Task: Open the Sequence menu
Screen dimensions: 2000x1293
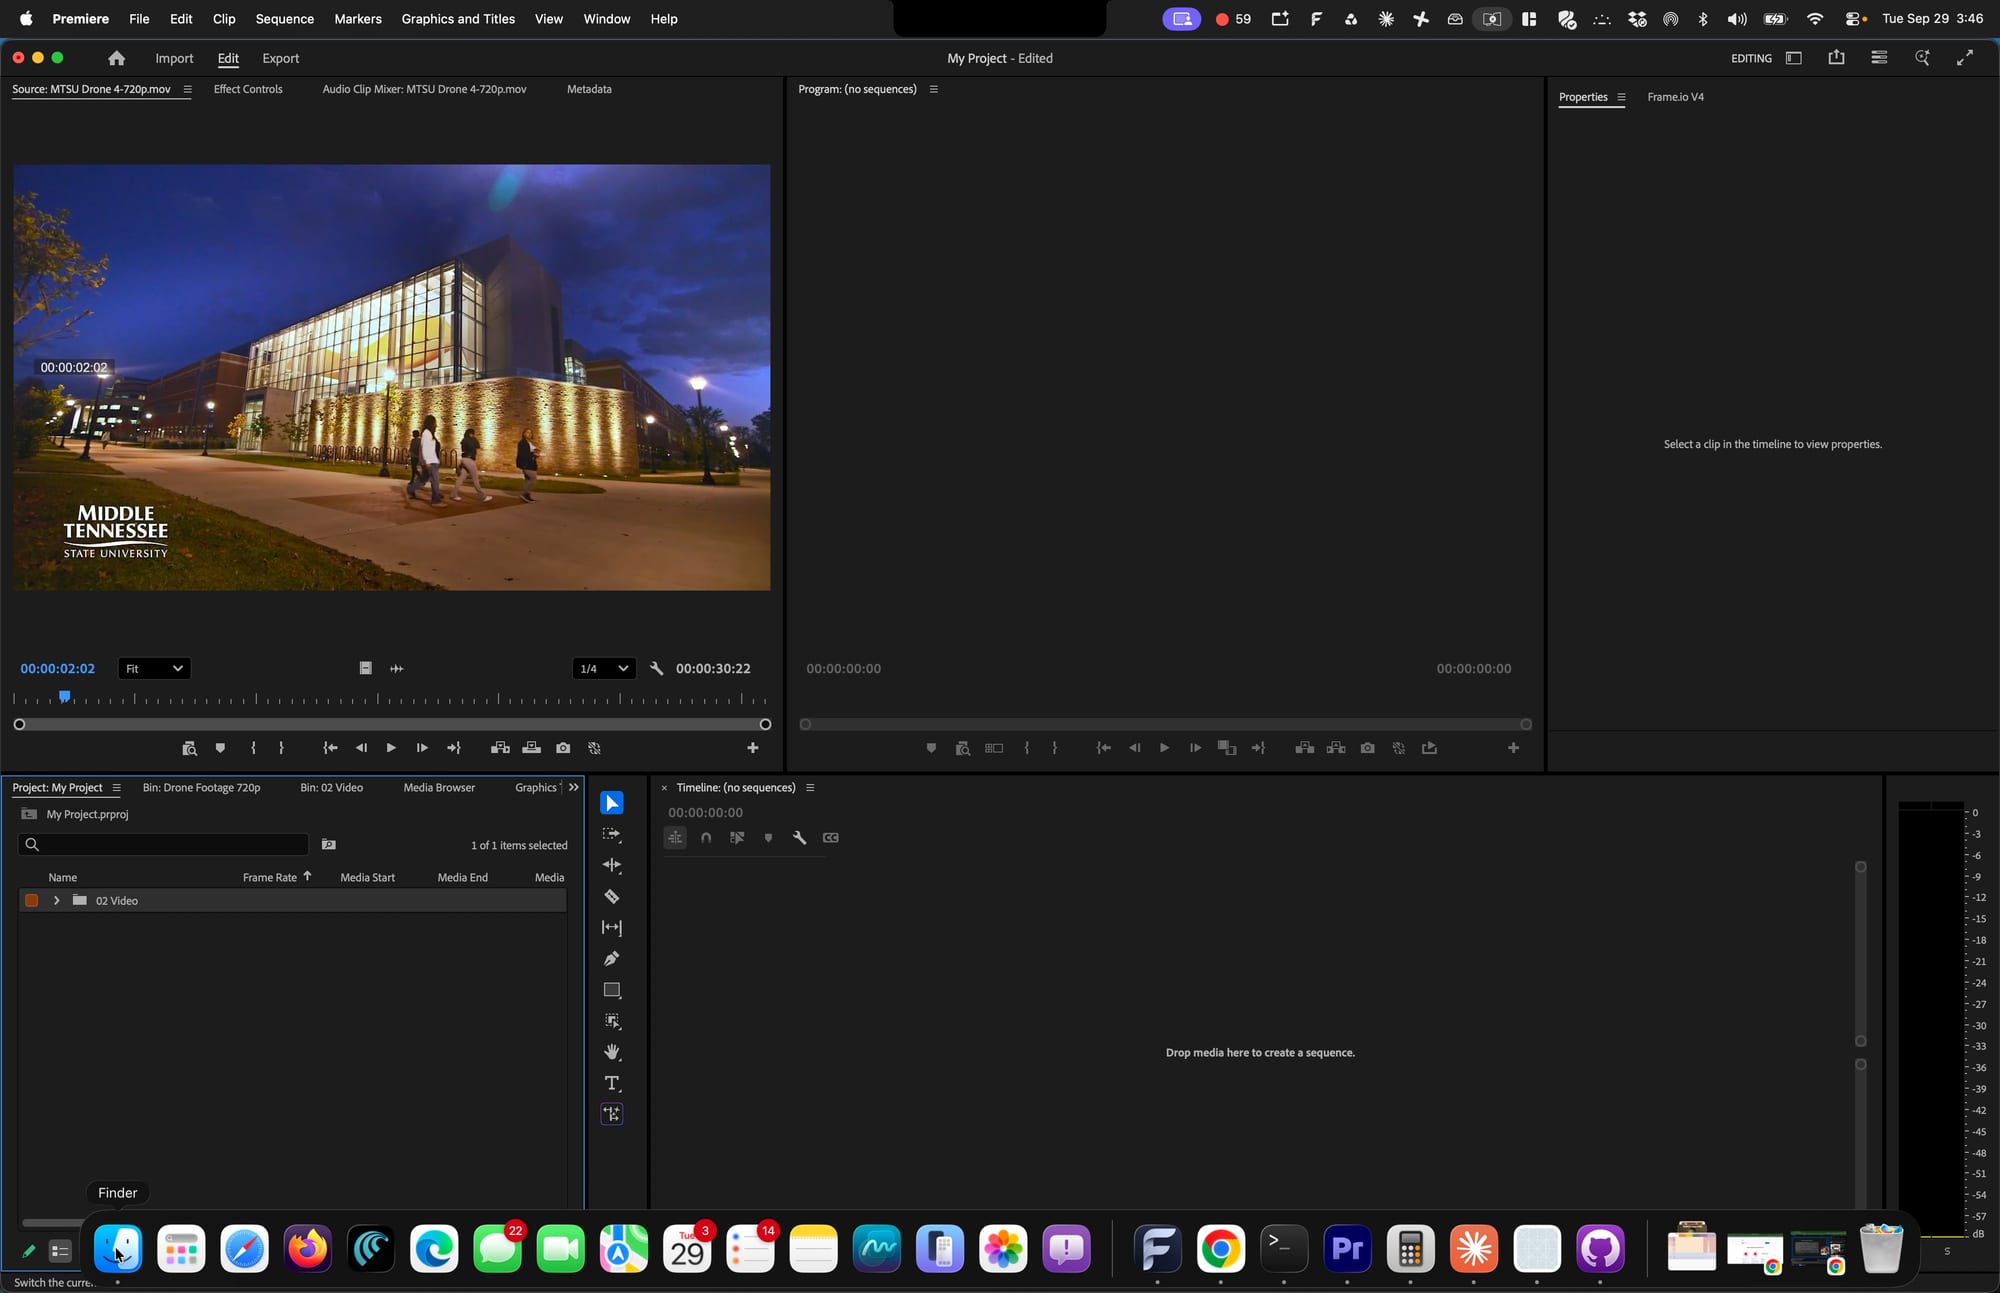Action: pyautogui.click(x=284, y=19)
